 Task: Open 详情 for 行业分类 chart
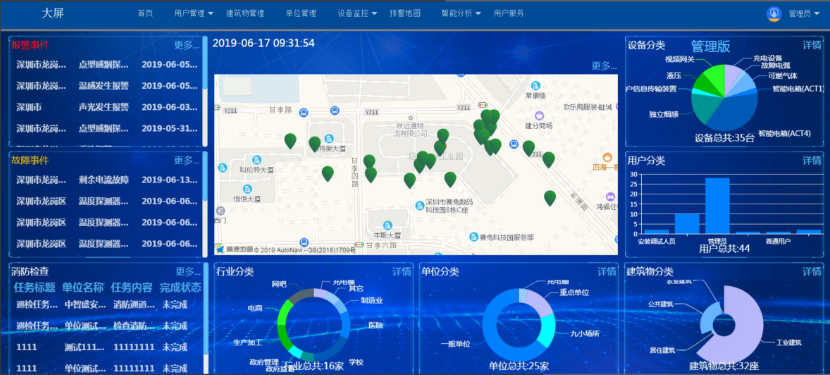coord(401,272)
